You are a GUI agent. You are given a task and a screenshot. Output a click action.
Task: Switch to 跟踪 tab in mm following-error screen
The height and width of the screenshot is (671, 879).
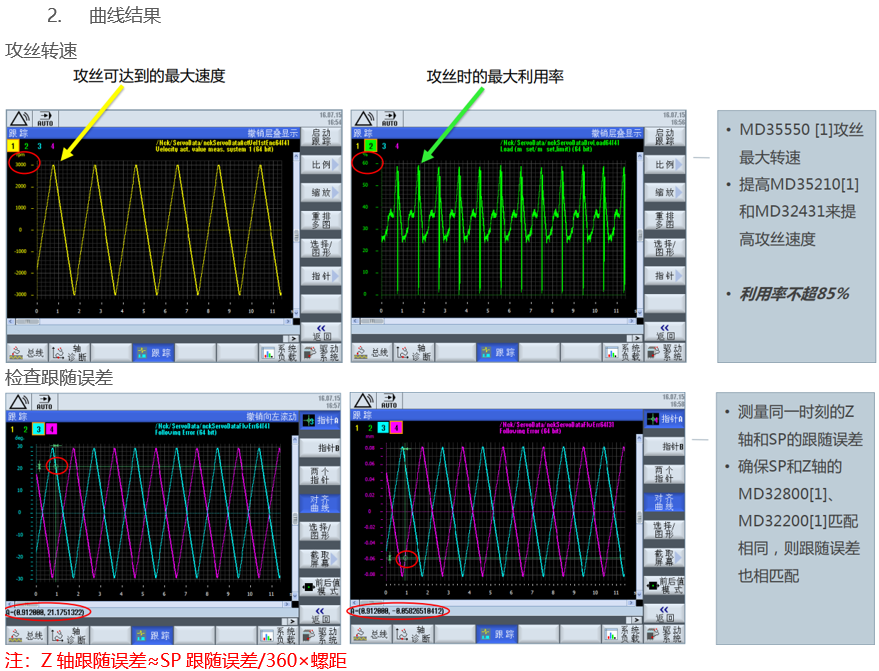[497, 634]
